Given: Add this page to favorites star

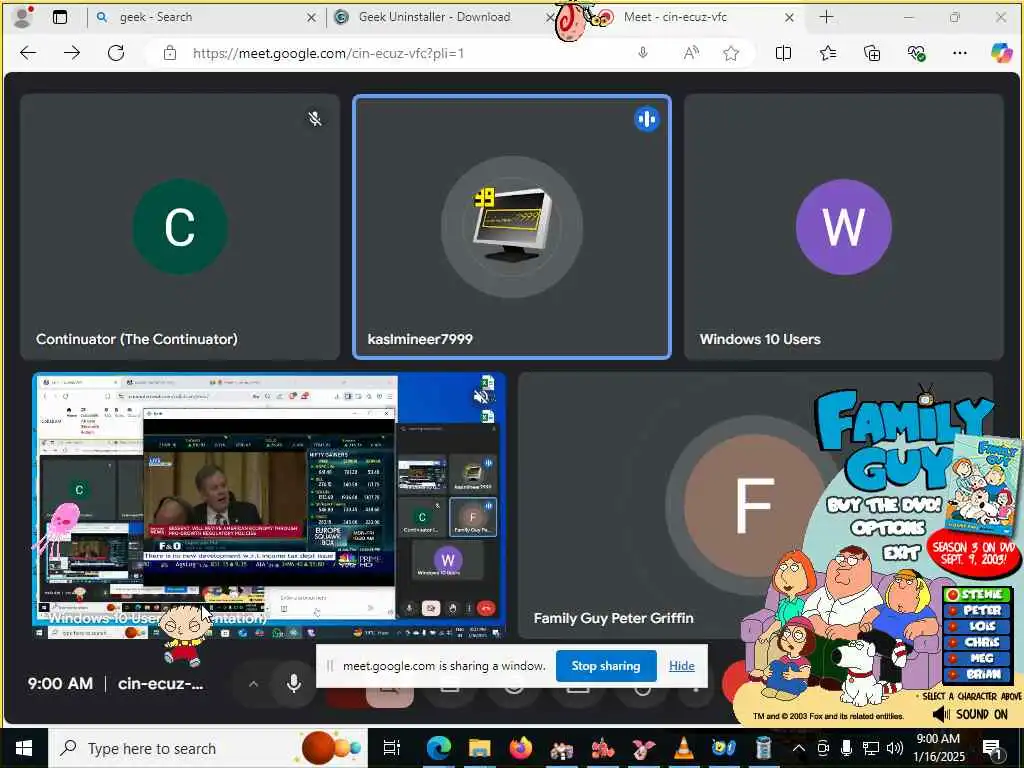Looking at the screenshot, I should 731,53.
